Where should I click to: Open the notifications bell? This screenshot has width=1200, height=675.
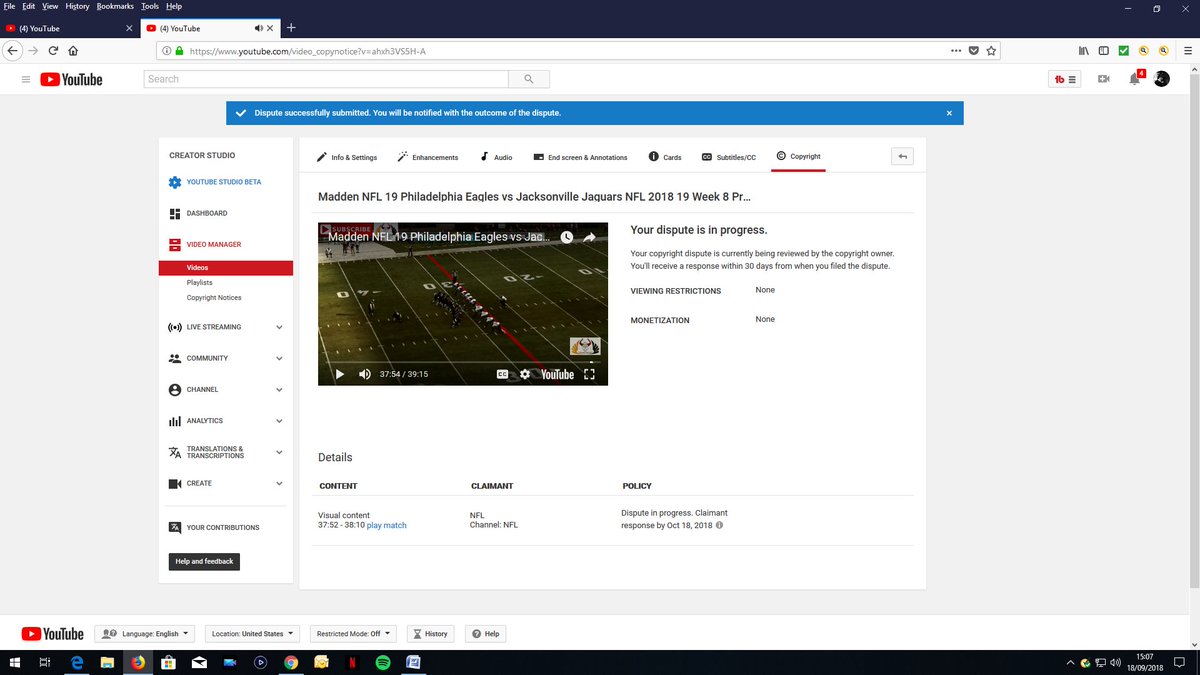pyautogui.click(x=1134, y=79)
